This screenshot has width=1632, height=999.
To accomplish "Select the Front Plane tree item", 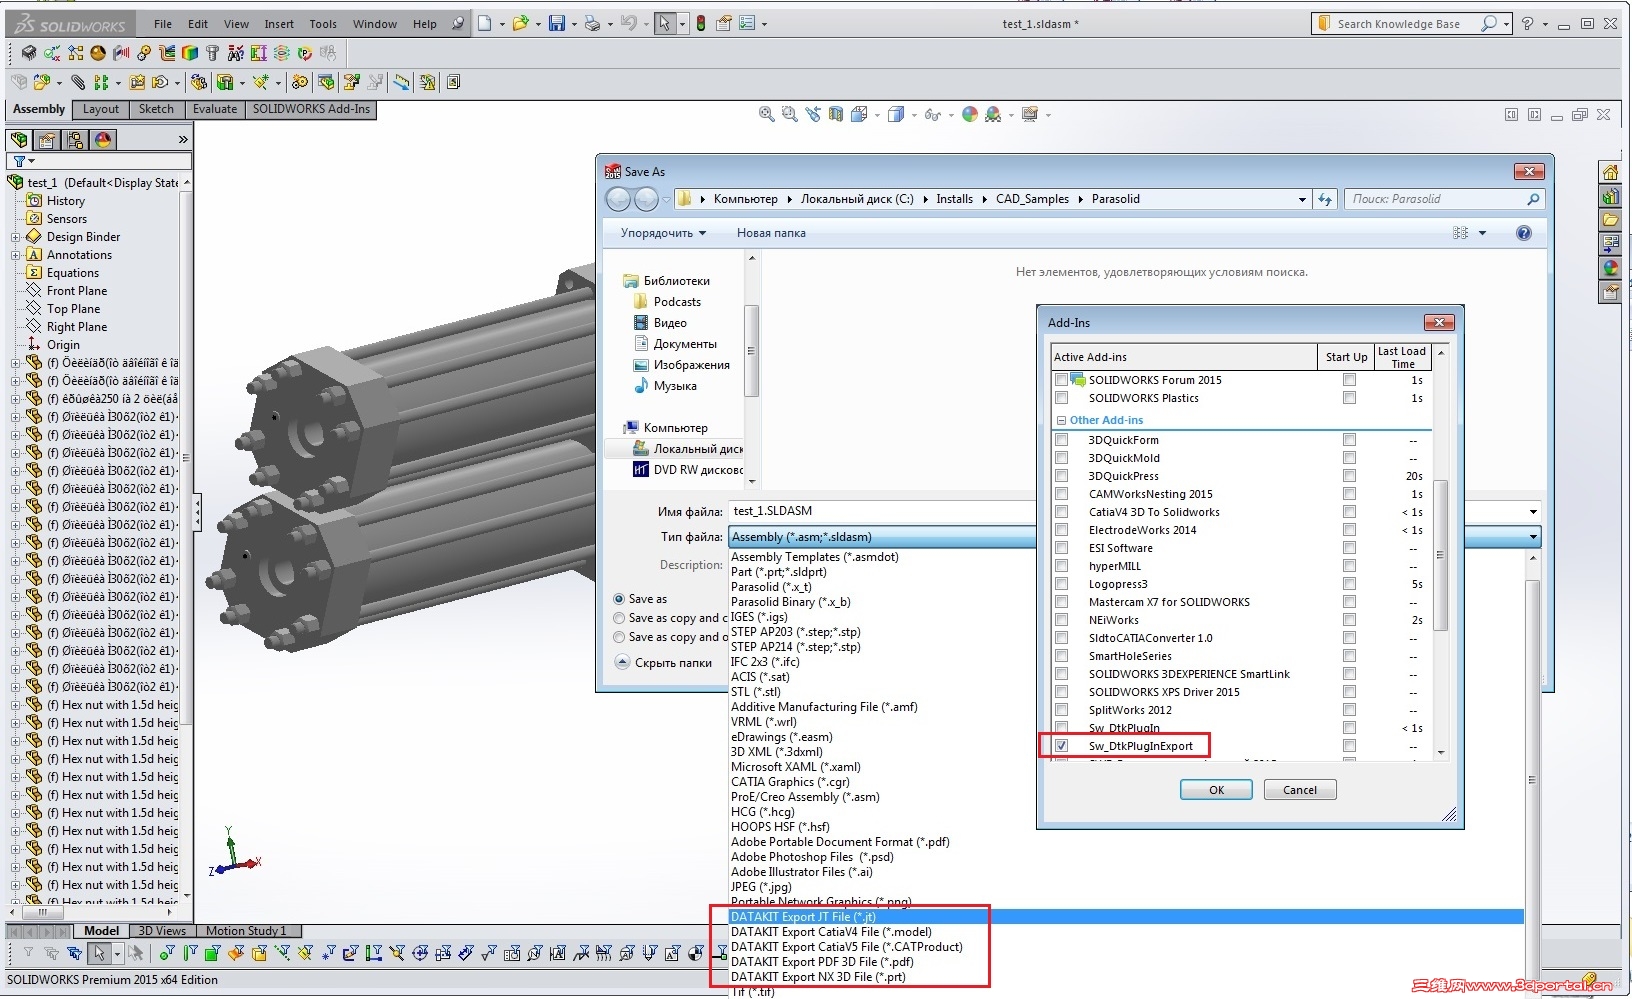I will 76,291.
